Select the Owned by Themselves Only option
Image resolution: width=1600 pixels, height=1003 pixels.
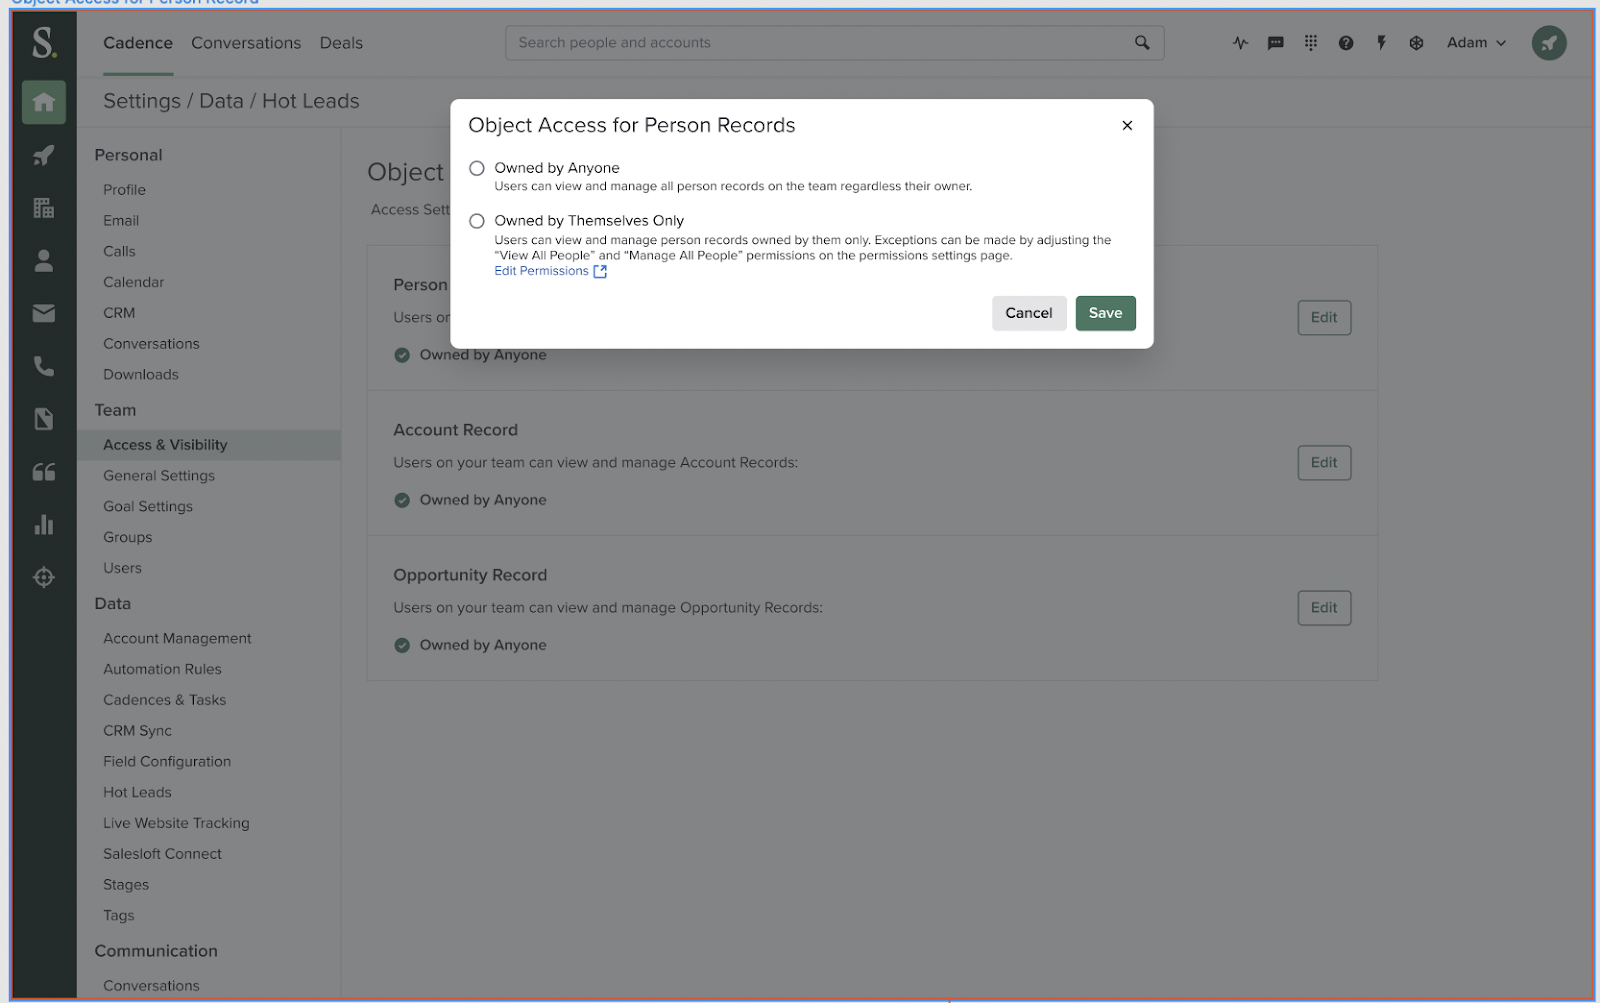(477, 220)
